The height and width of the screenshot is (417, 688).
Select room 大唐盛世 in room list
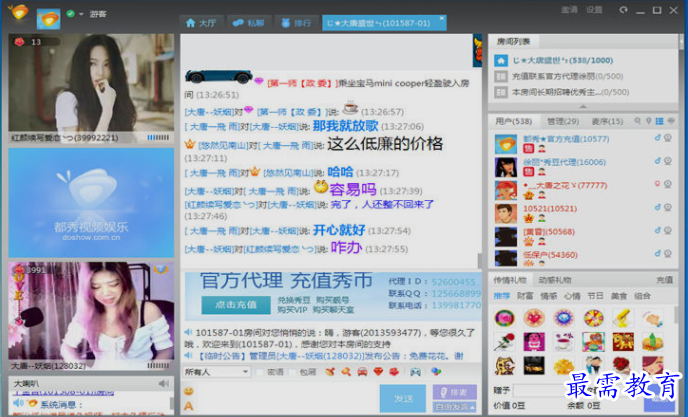point(552,60)
